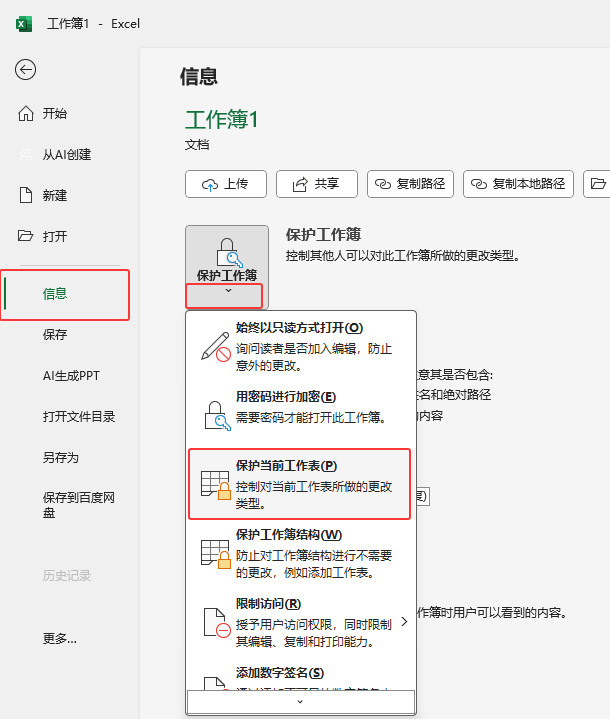Click the cloud upload icon in 上传
The image size is (610, 719).
(x=210, y=185)
